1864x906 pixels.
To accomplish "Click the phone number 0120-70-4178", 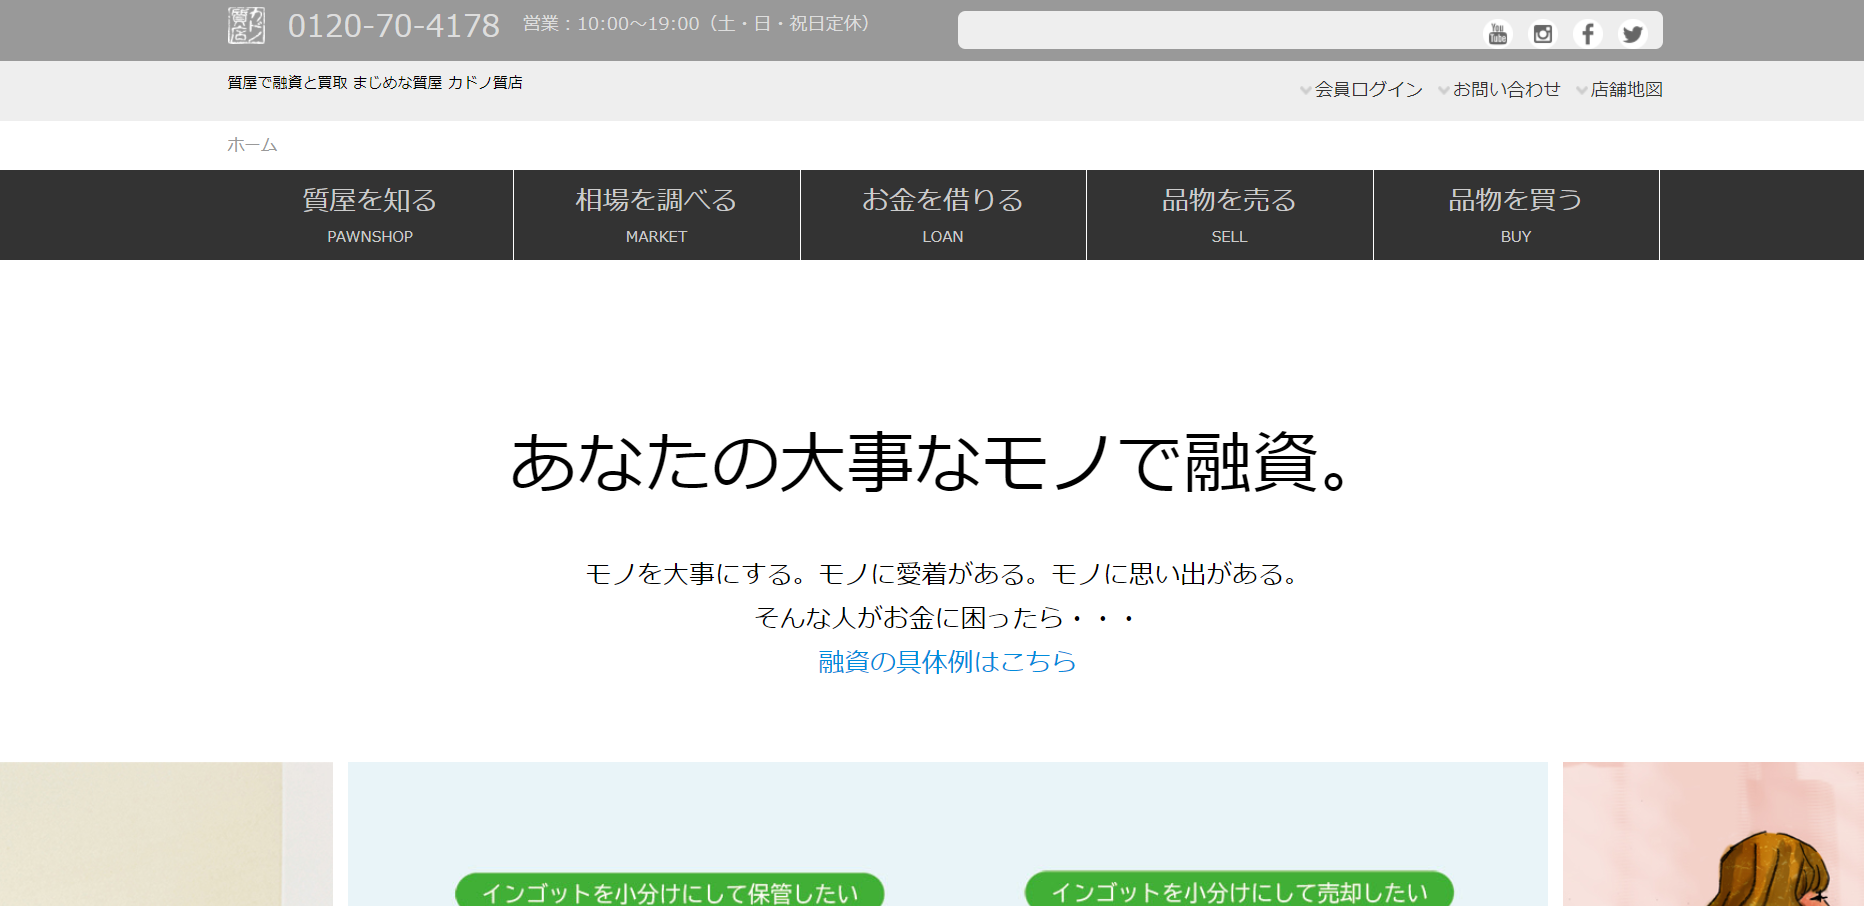I will pyautogui.click(x=394, y=26).
